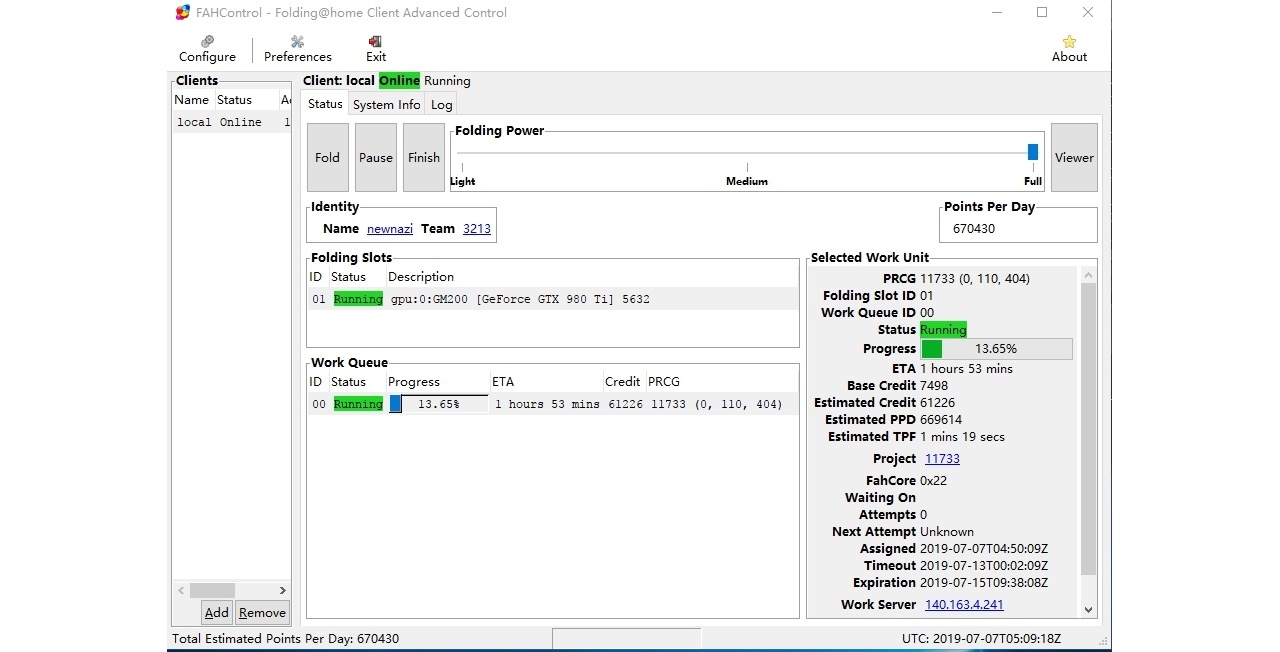Set Folding Power to Light tick

[x=462, y=168]
